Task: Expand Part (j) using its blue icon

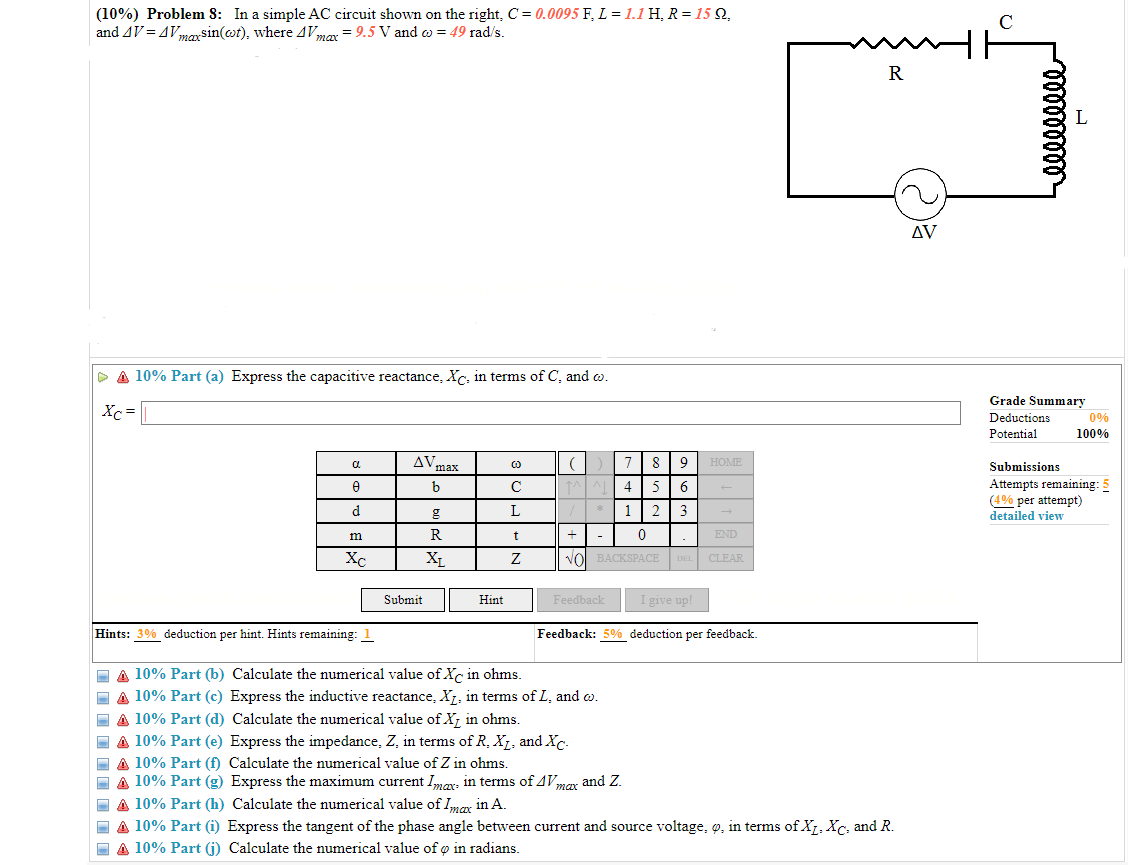Action: 103,850
